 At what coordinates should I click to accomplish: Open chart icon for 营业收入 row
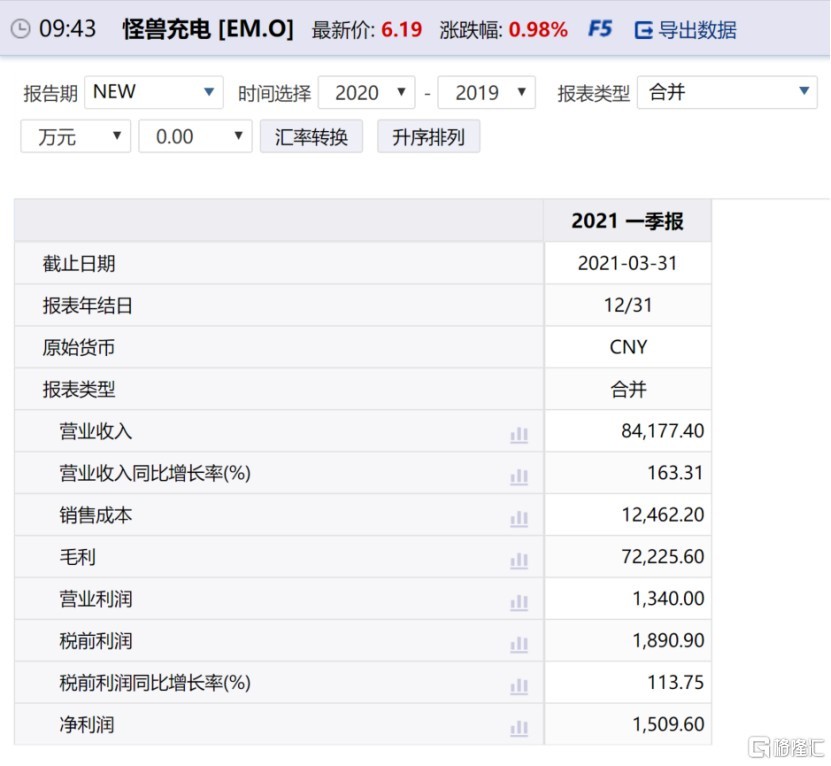pyautogui.click(x=518, y=434)
